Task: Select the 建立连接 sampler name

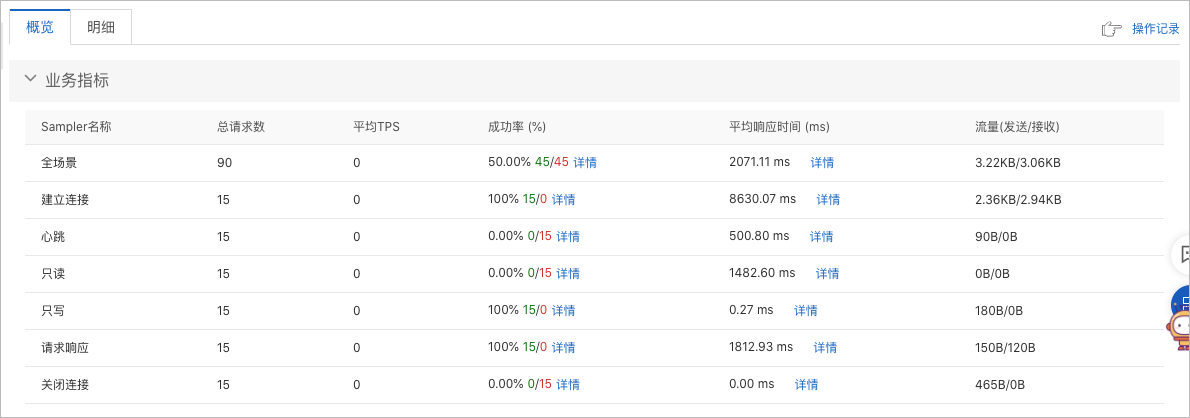Action: click(65, 200)
